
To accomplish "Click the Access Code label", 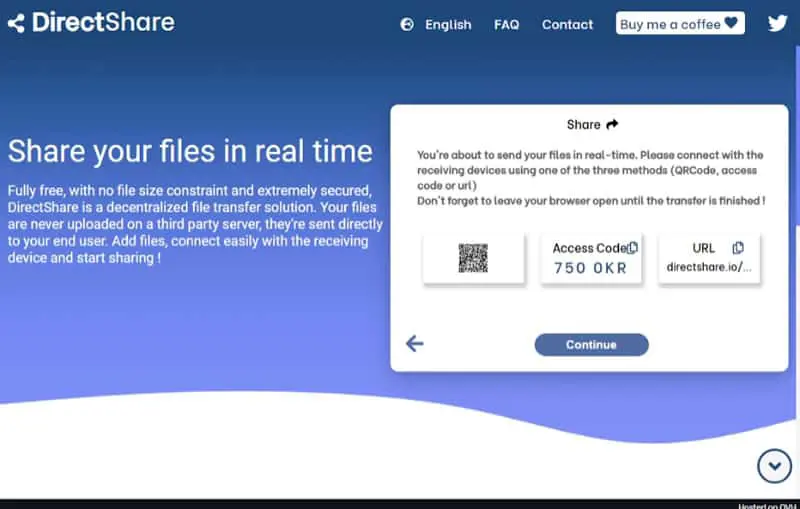I will tap(590, 248).
